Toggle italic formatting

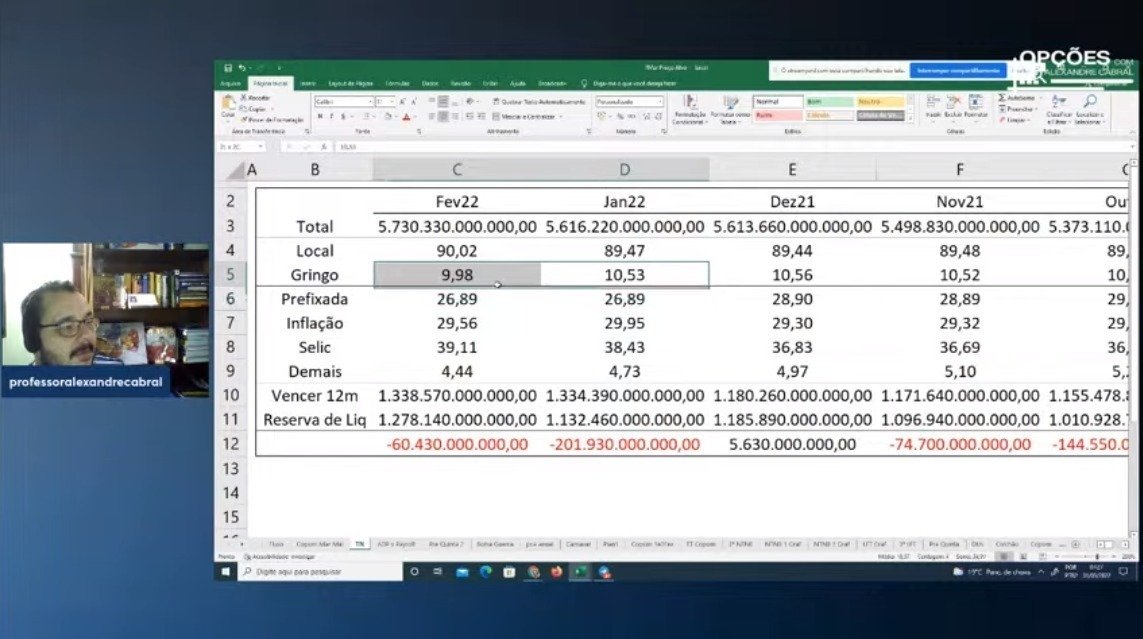pos(331,117)
